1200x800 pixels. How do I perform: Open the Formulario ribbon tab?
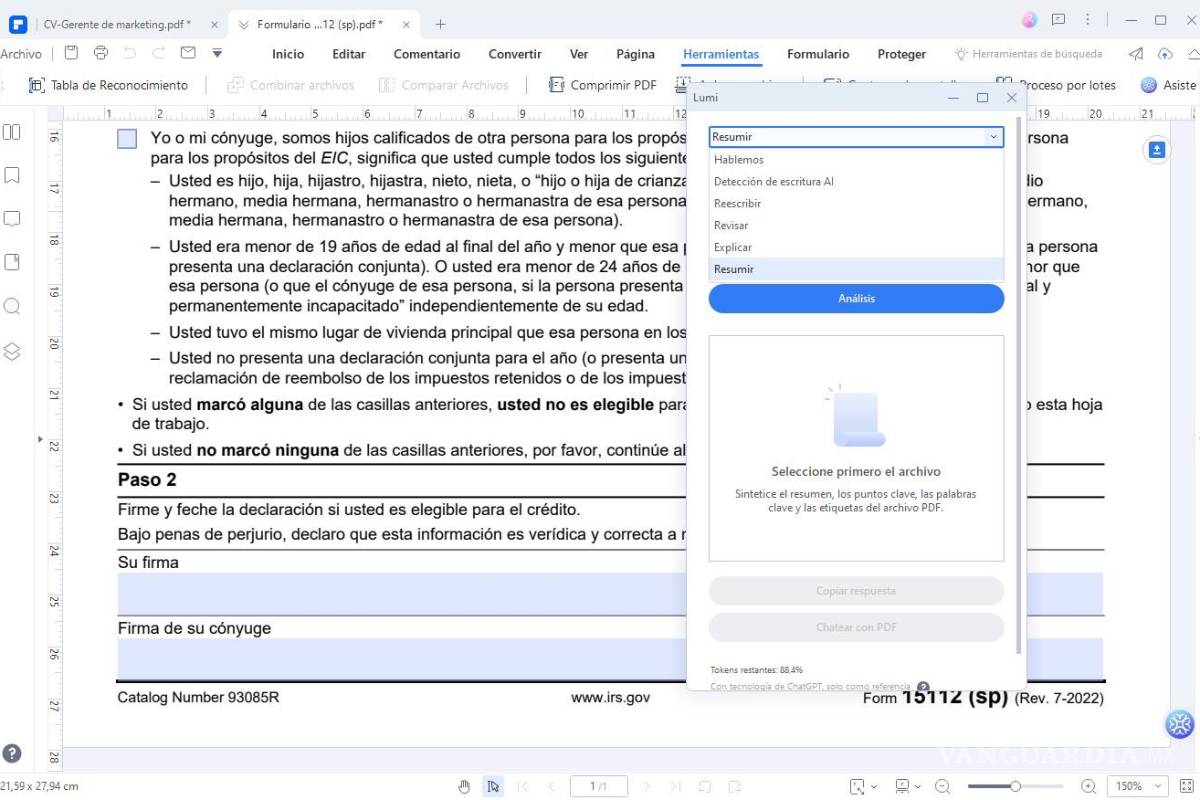[818, 53]
